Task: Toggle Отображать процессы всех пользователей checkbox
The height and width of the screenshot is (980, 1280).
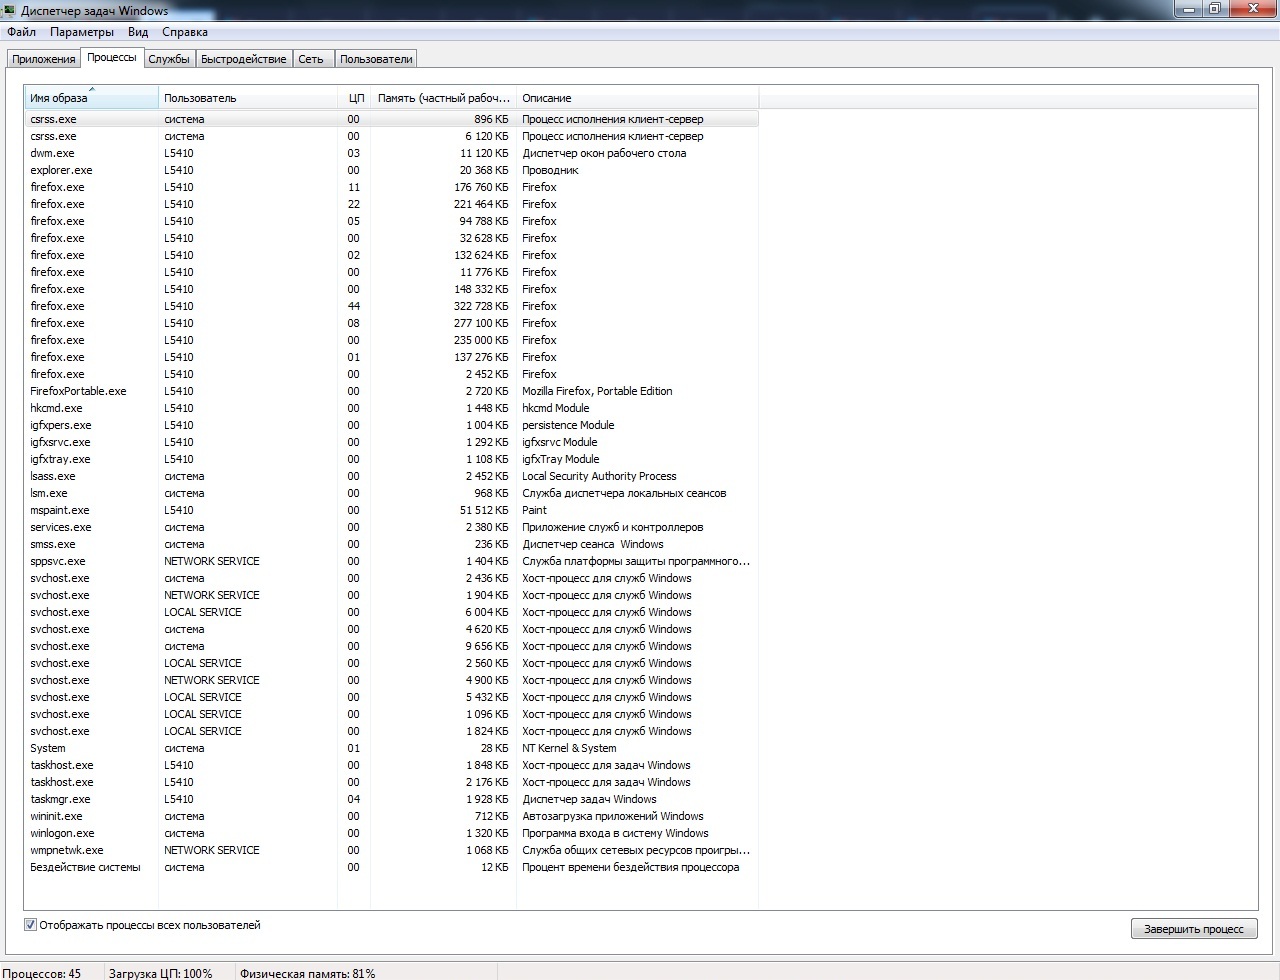Action: pyautogui.click(x=30, y=925)
